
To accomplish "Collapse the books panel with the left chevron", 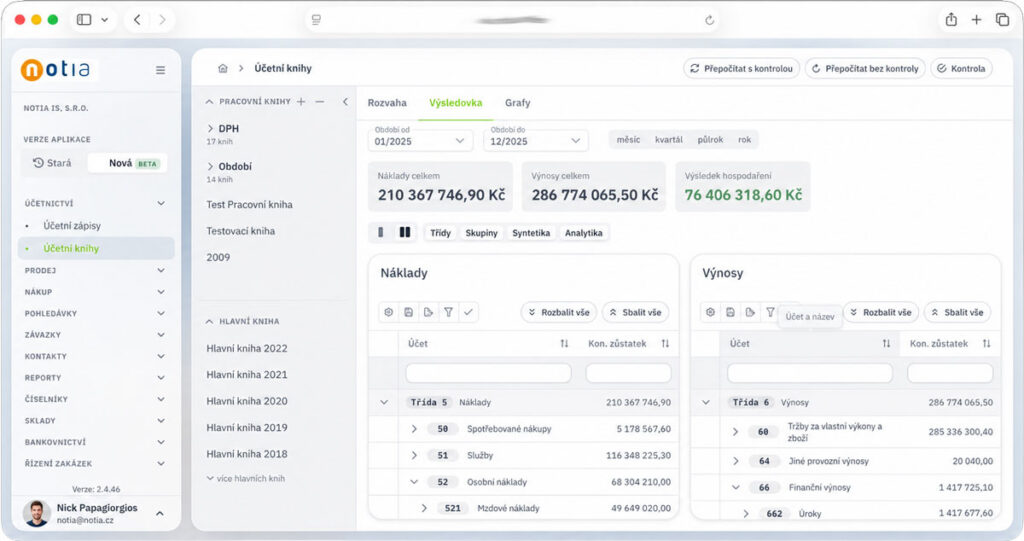I will 345,102.
